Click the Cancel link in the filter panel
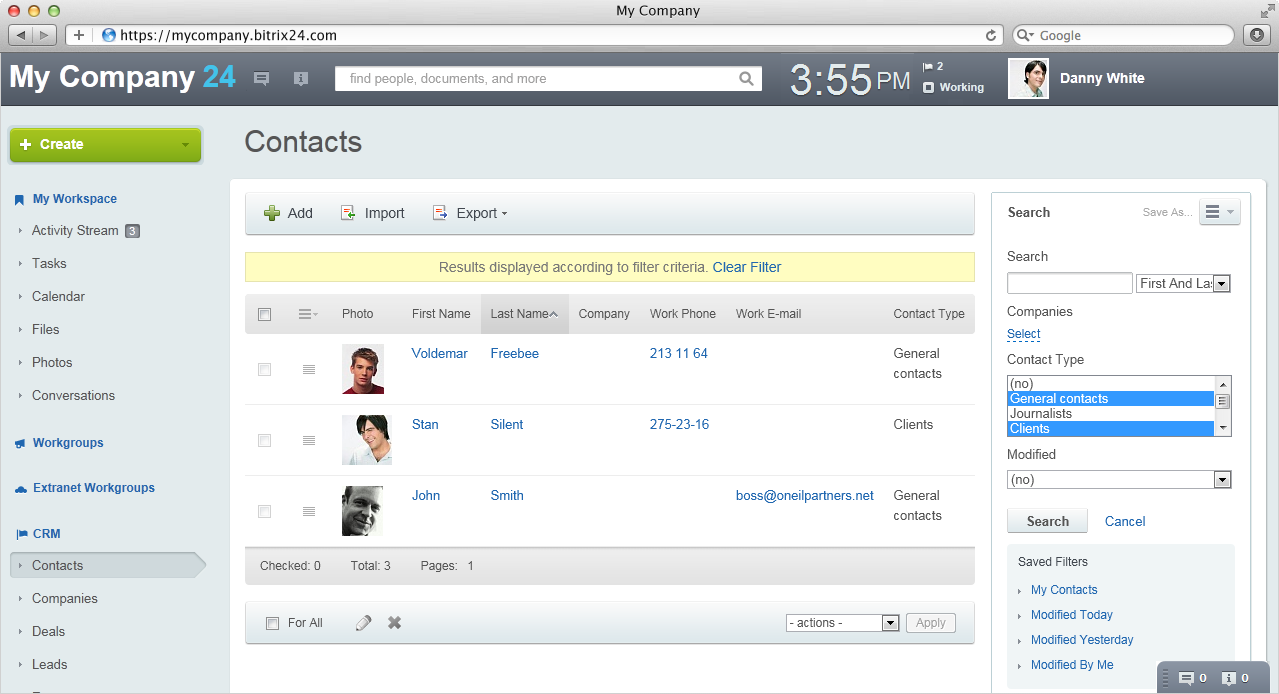Viewport: 1279px width, 694px height. pos(1125,521)
